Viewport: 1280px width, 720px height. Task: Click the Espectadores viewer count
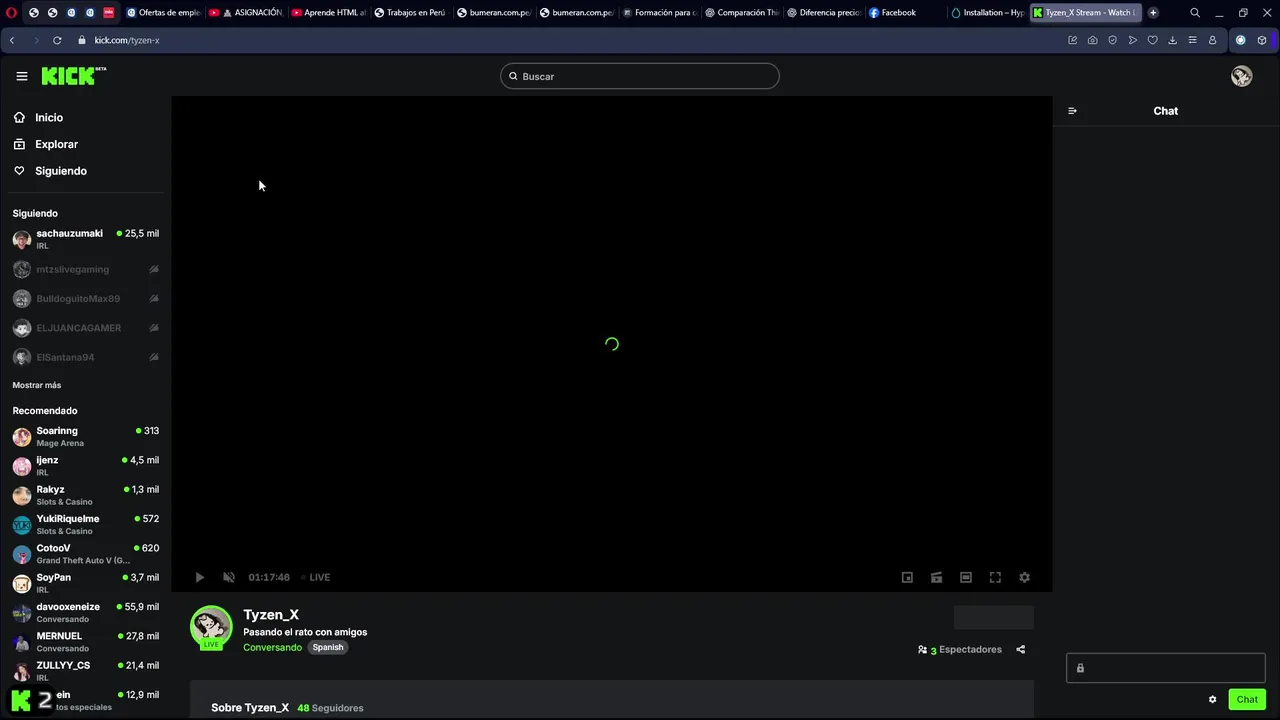(x=960, y=649)
